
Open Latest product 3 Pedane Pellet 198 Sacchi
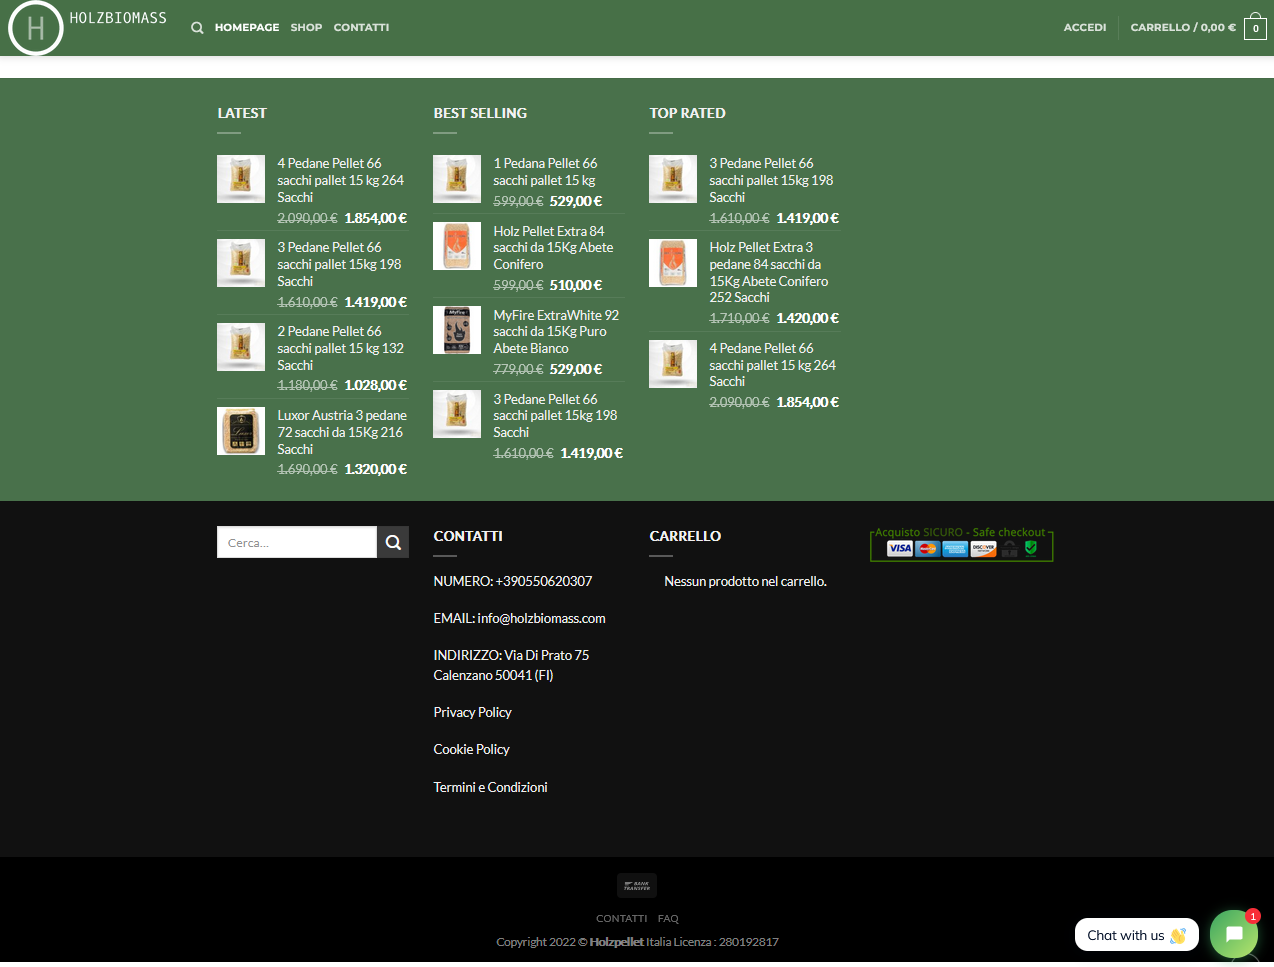[x=340, y=264]
